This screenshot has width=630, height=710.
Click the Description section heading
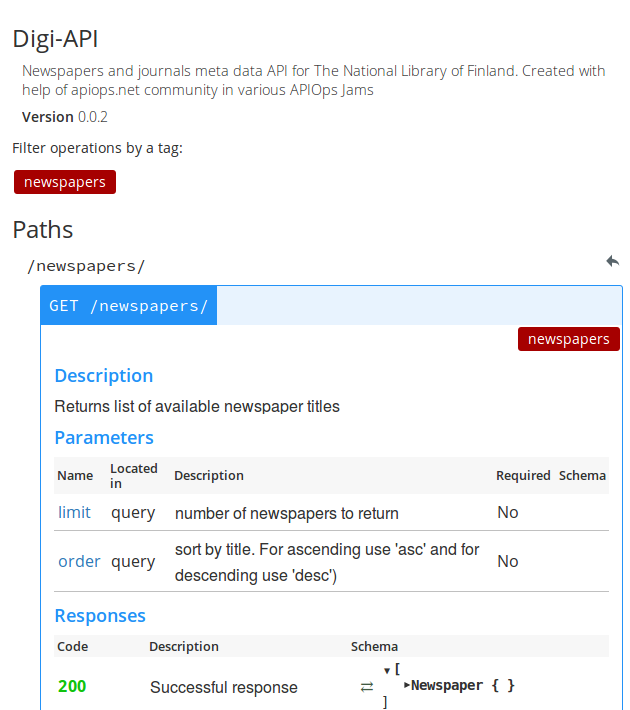(104, 376)
